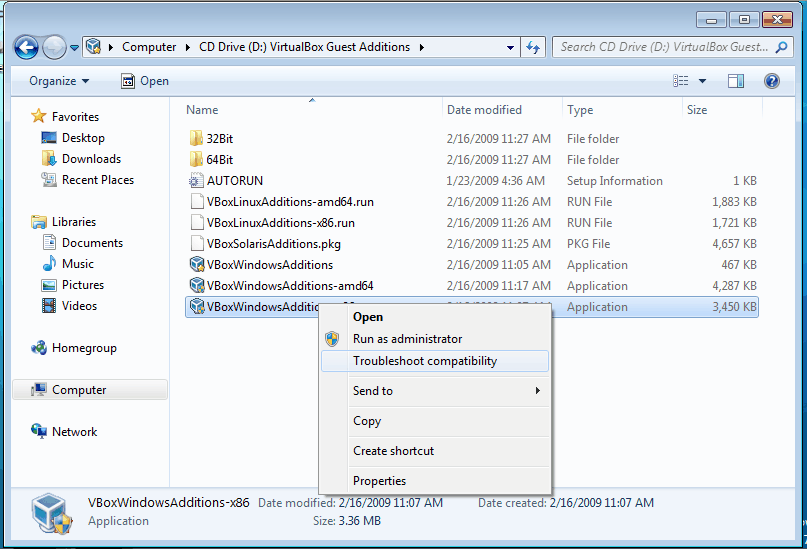
Task: Select Network in the navigation pane
Action: (x=74, y=432)
